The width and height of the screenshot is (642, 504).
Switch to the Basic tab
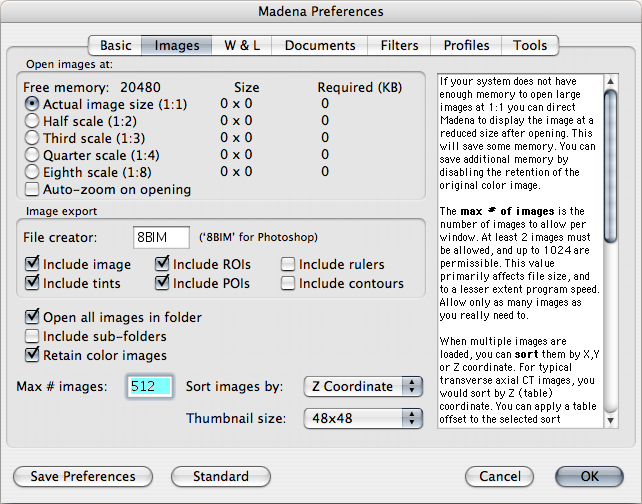pos(115,45)
